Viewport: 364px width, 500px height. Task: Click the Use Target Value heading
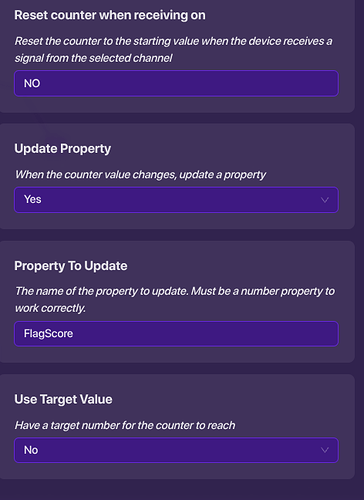coord(63,399)
